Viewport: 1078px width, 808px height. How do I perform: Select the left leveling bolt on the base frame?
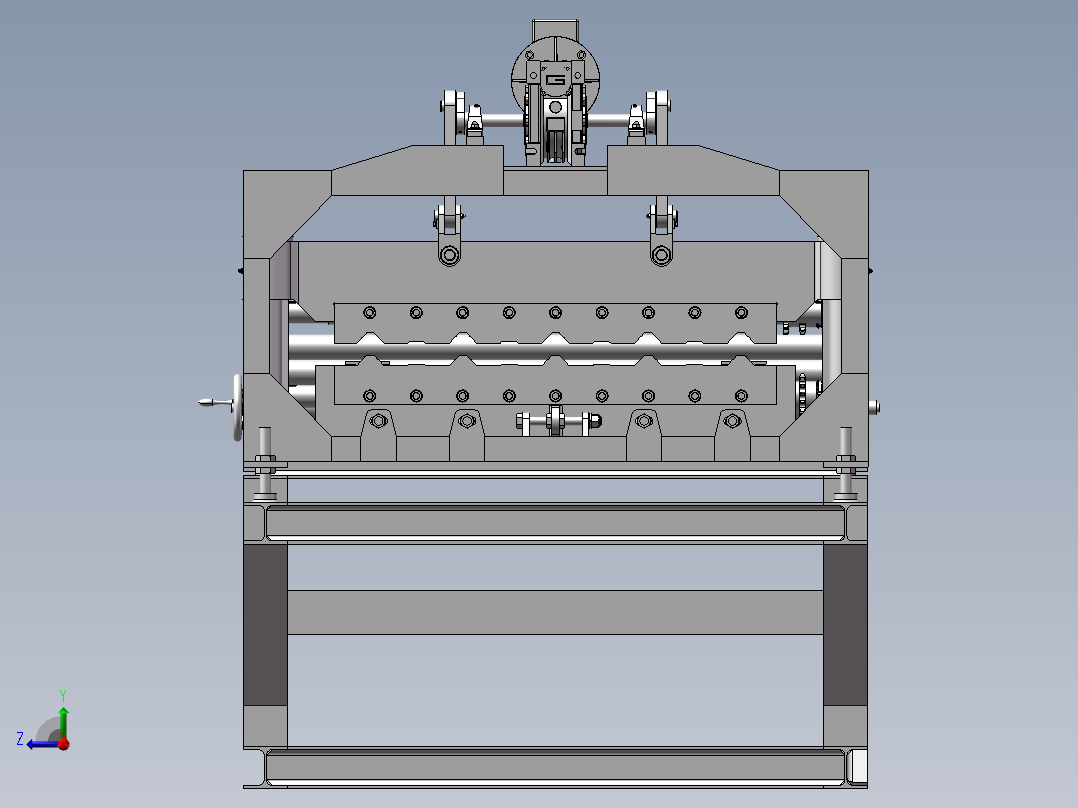tap(265, 464)
